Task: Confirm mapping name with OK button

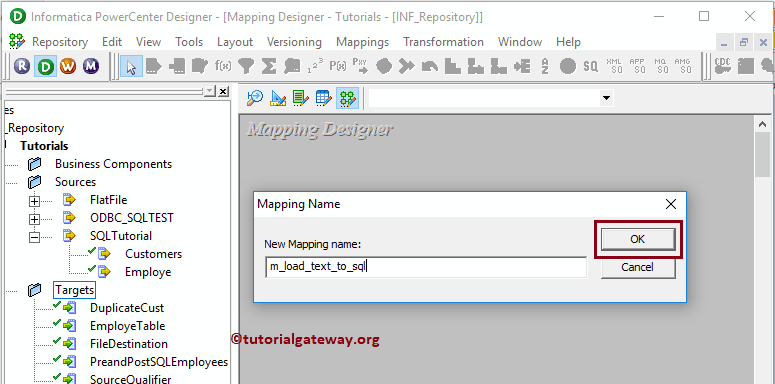Action: pyautogui.click(x=638, y=239)
